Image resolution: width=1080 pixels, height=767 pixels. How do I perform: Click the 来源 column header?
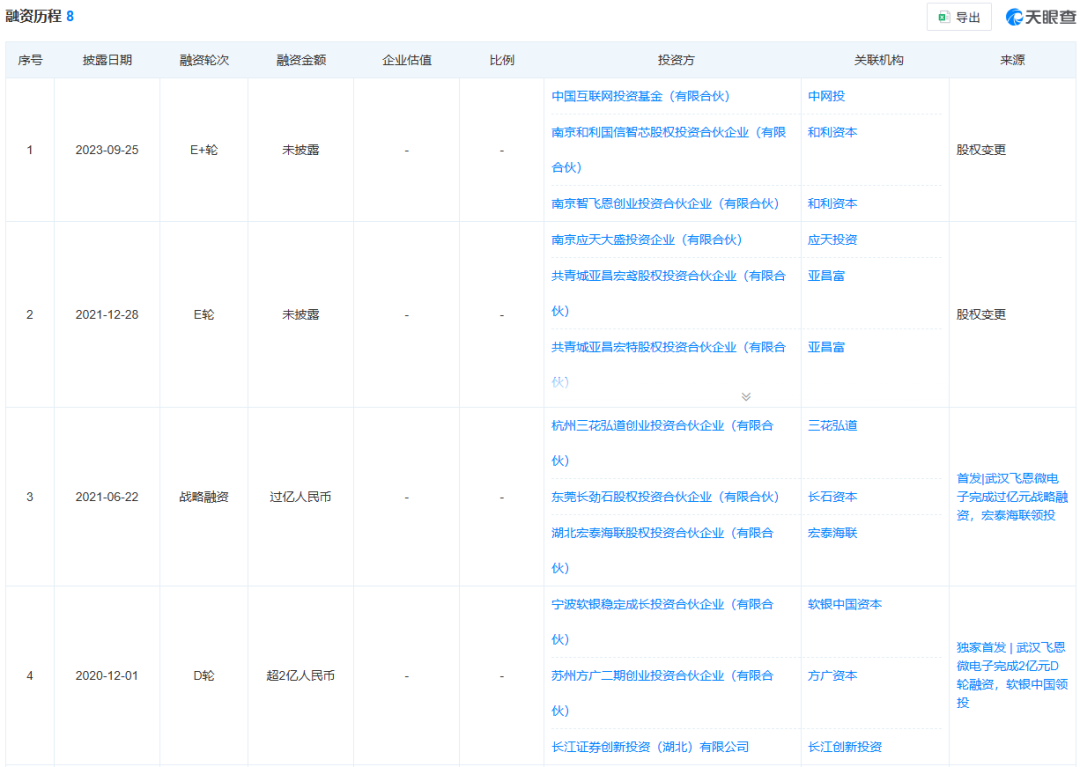(x=1012, y=60)
